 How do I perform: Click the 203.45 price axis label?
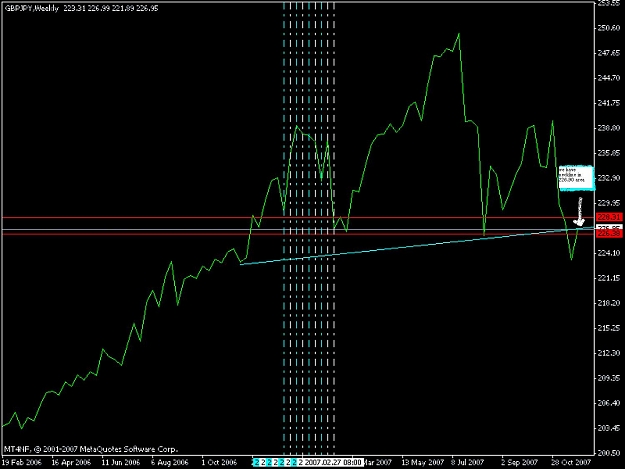[x=608, y=428]
